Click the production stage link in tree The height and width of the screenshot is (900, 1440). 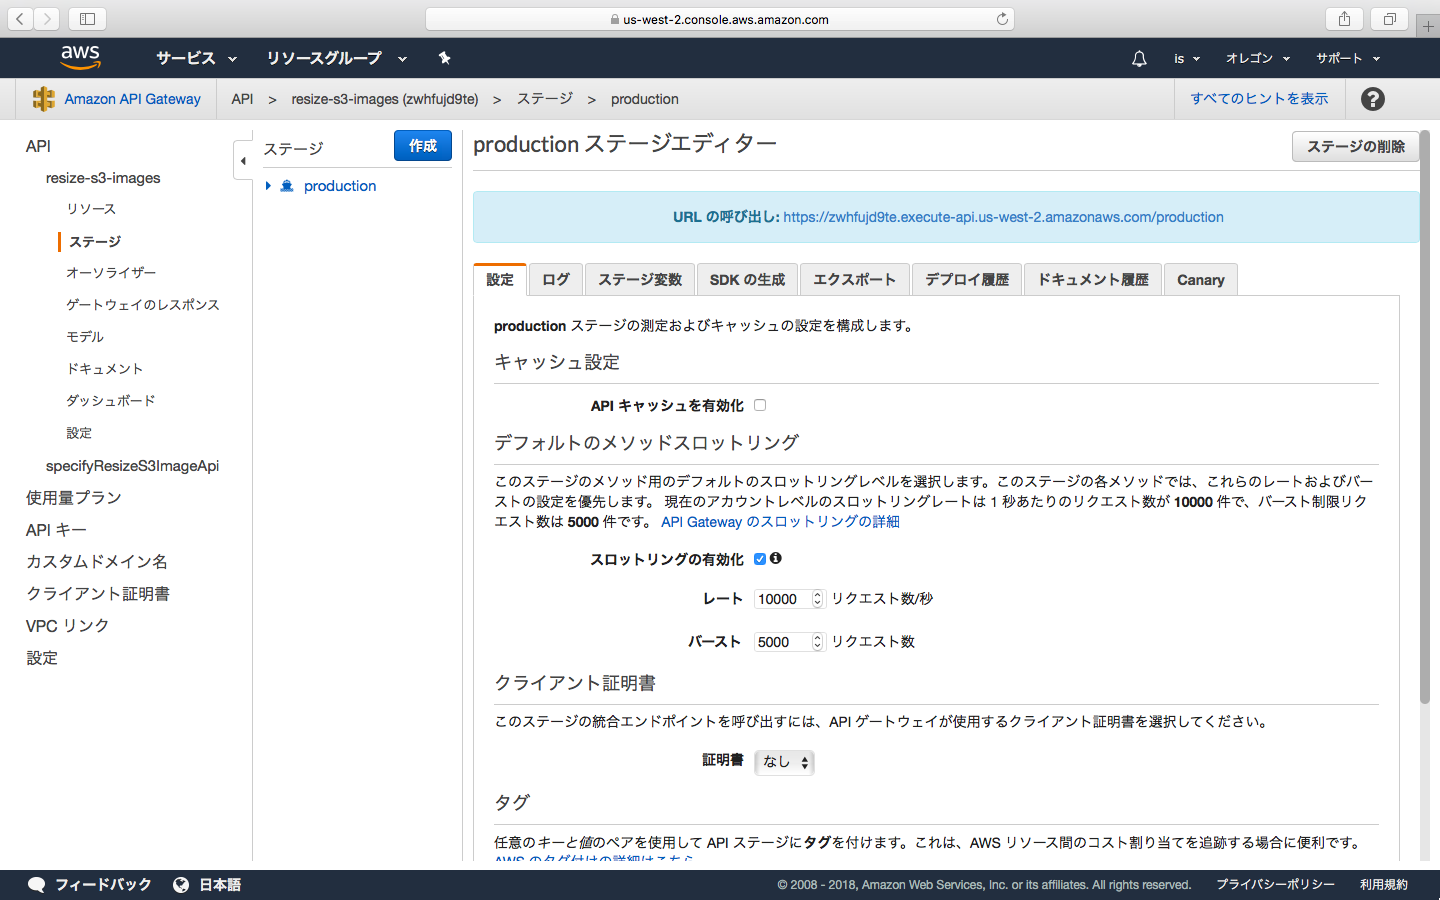(340, 186)
